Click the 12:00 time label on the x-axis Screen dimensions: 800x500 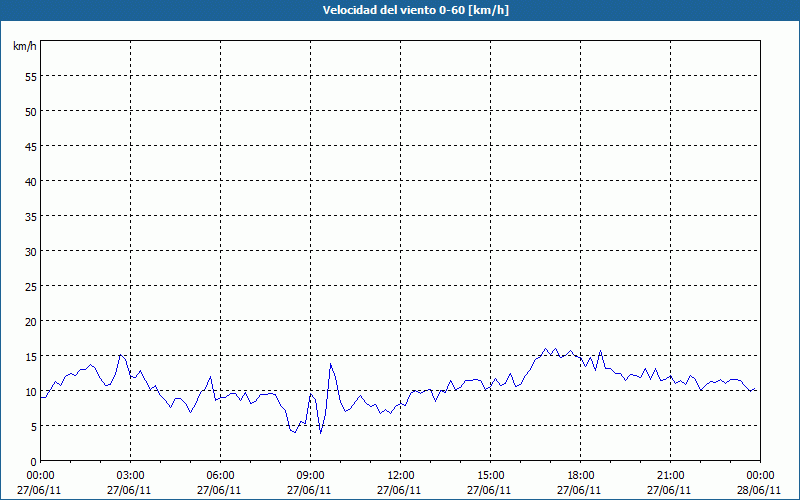pyautogui.click(x=401, y=476)
